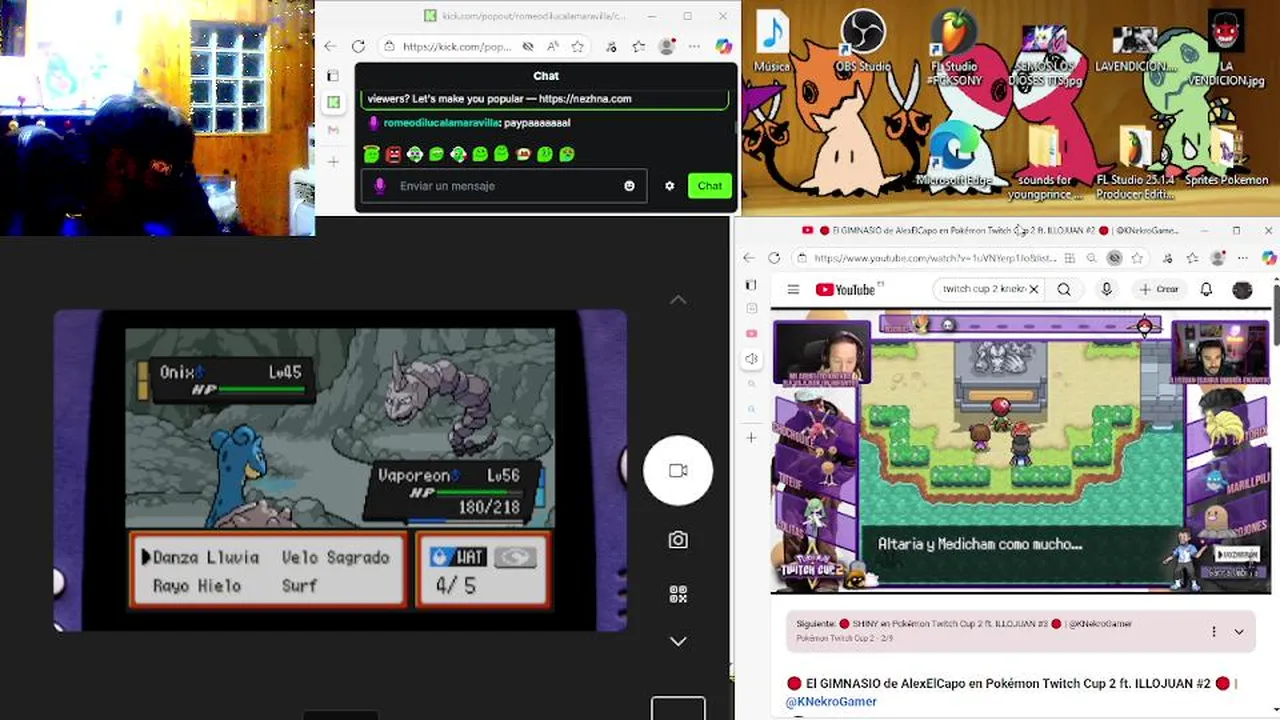Open the Microsoft Edge desktop shortcut

[x=953, y=155]
